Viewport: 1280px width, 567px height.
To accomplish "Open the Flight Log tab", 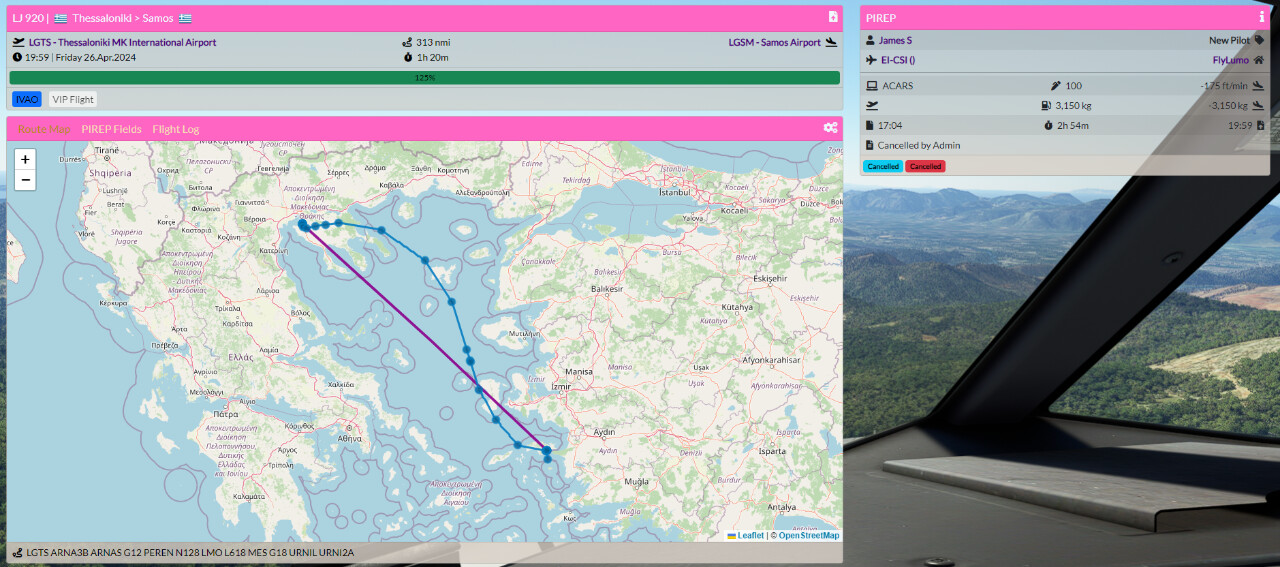I will click(175, 129).
